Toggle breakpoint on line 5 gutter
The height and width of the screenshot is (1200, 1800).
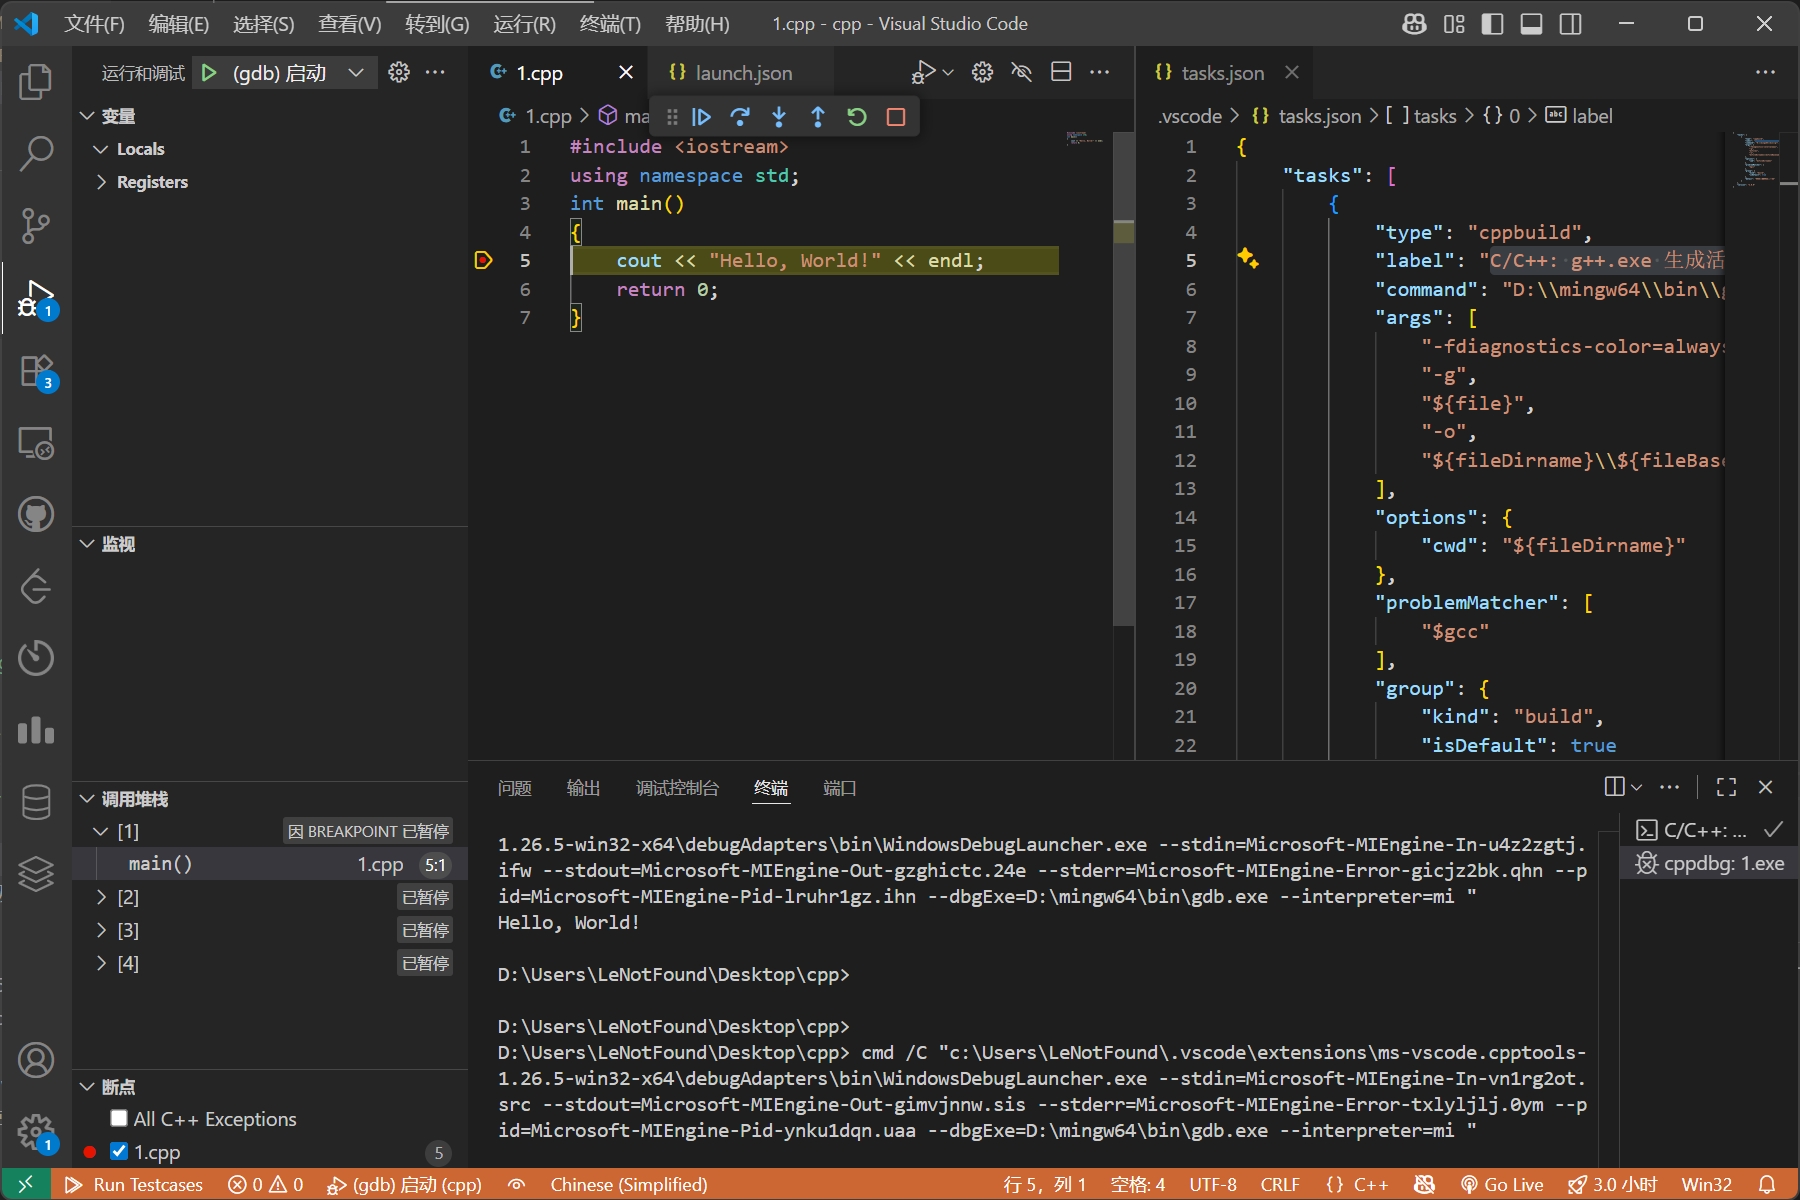point(484,261)
